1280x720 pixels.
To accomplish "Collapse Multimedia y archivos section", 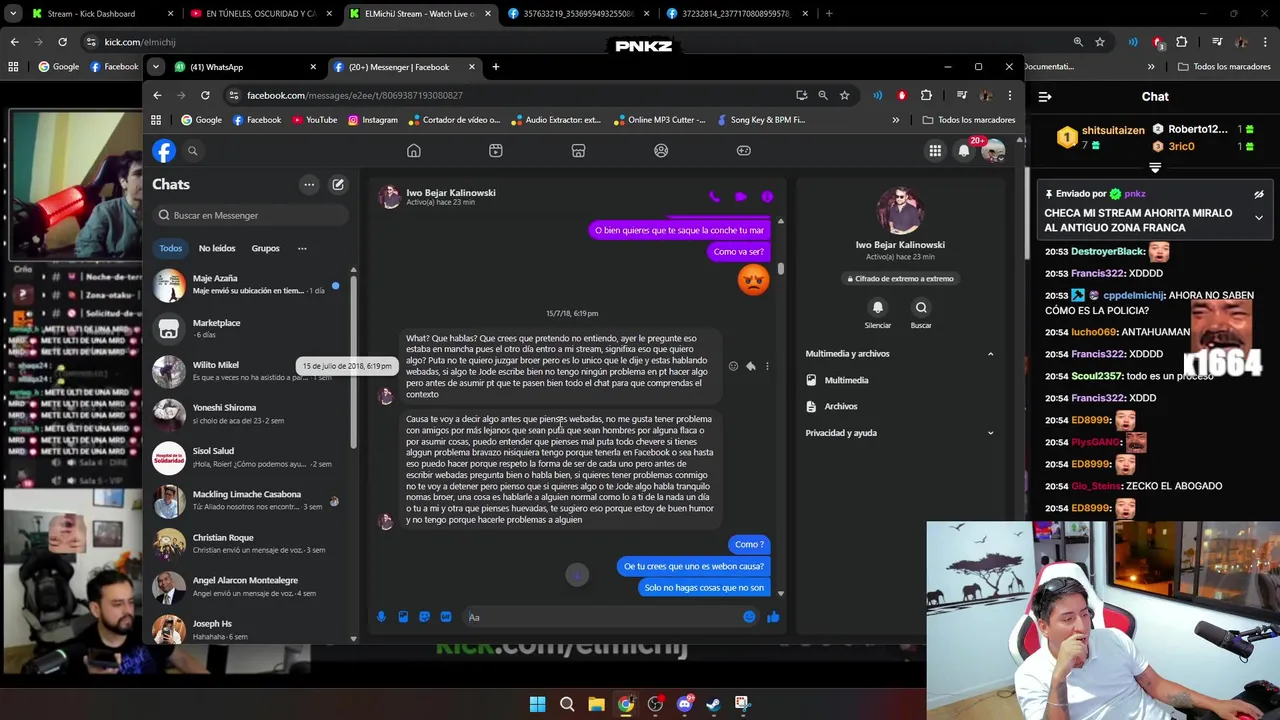I will click(x=991, y=354).
